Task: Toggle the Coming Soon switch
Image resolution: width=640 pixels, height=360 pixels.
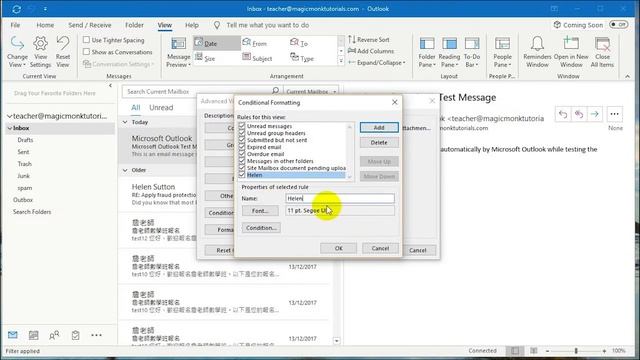Action: 618,24
